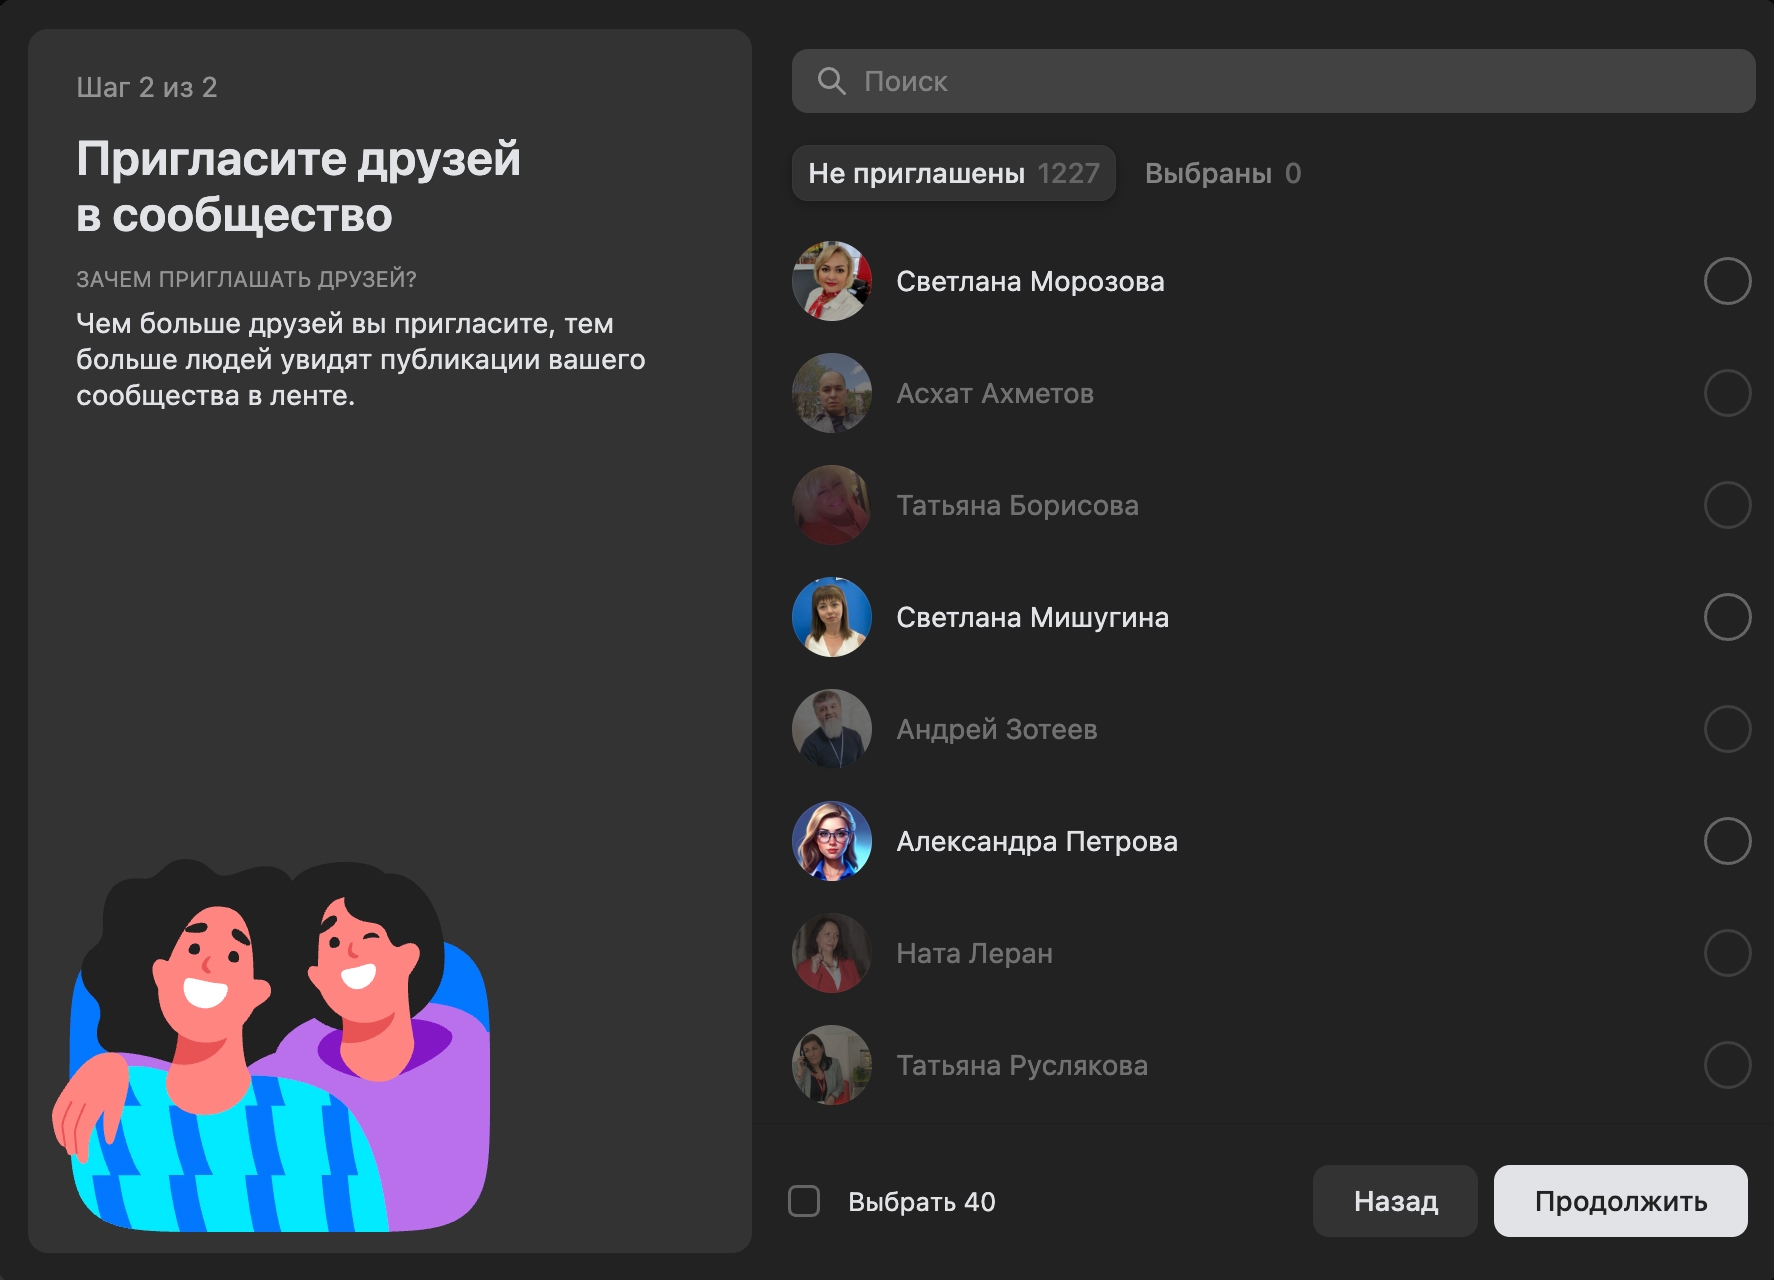The image size is (1774, 1280).
Task: Click the name Татьяна Борисова
Action: click(1017, 506)
